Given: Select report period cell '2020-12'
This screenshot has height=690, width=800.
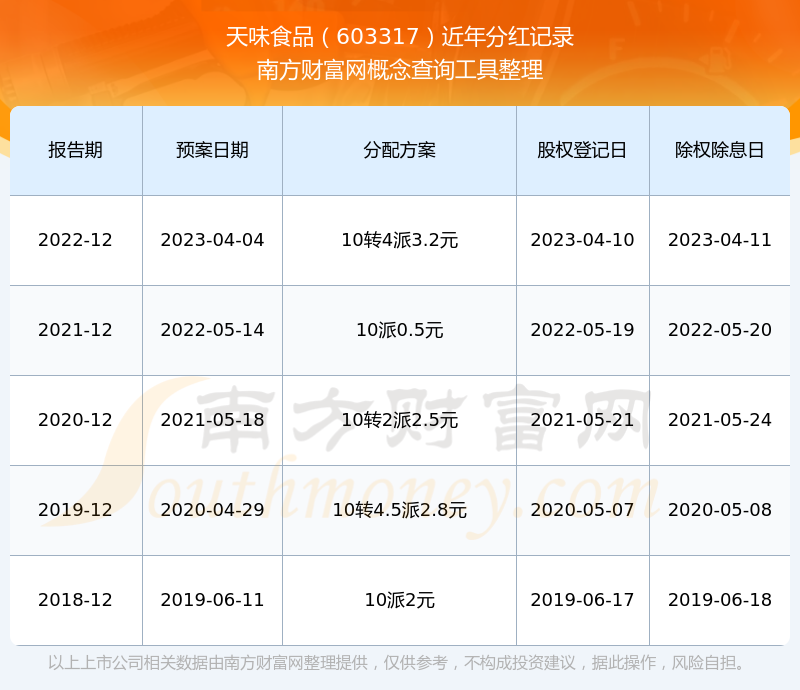Looking at the screenshot, I should coord(76,420).
